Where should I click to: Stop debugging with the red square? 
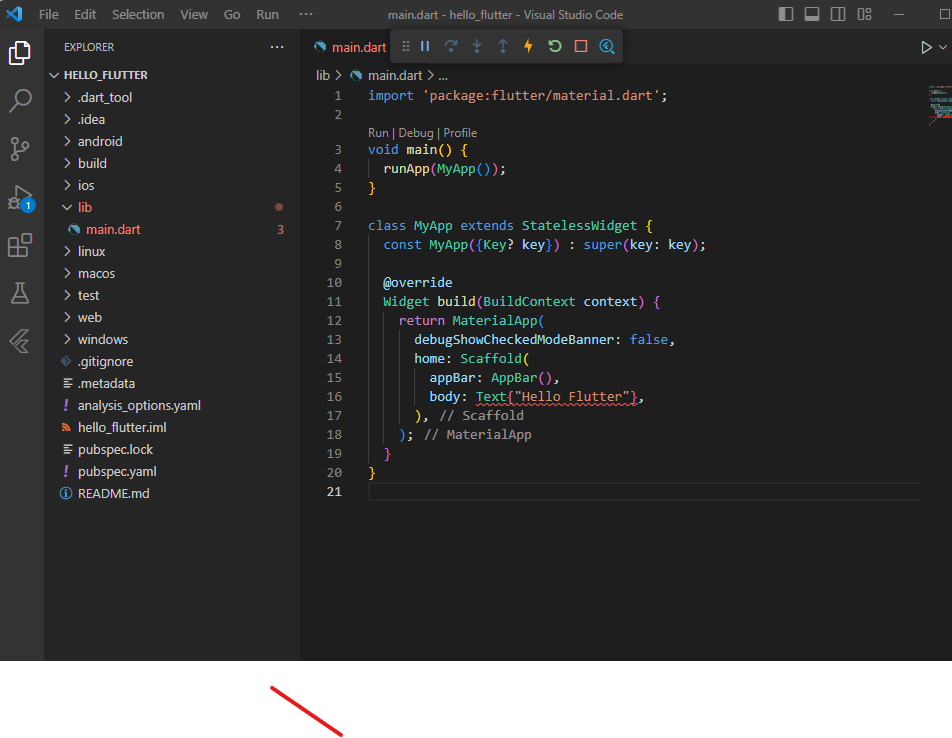click(x=580, y=46)
